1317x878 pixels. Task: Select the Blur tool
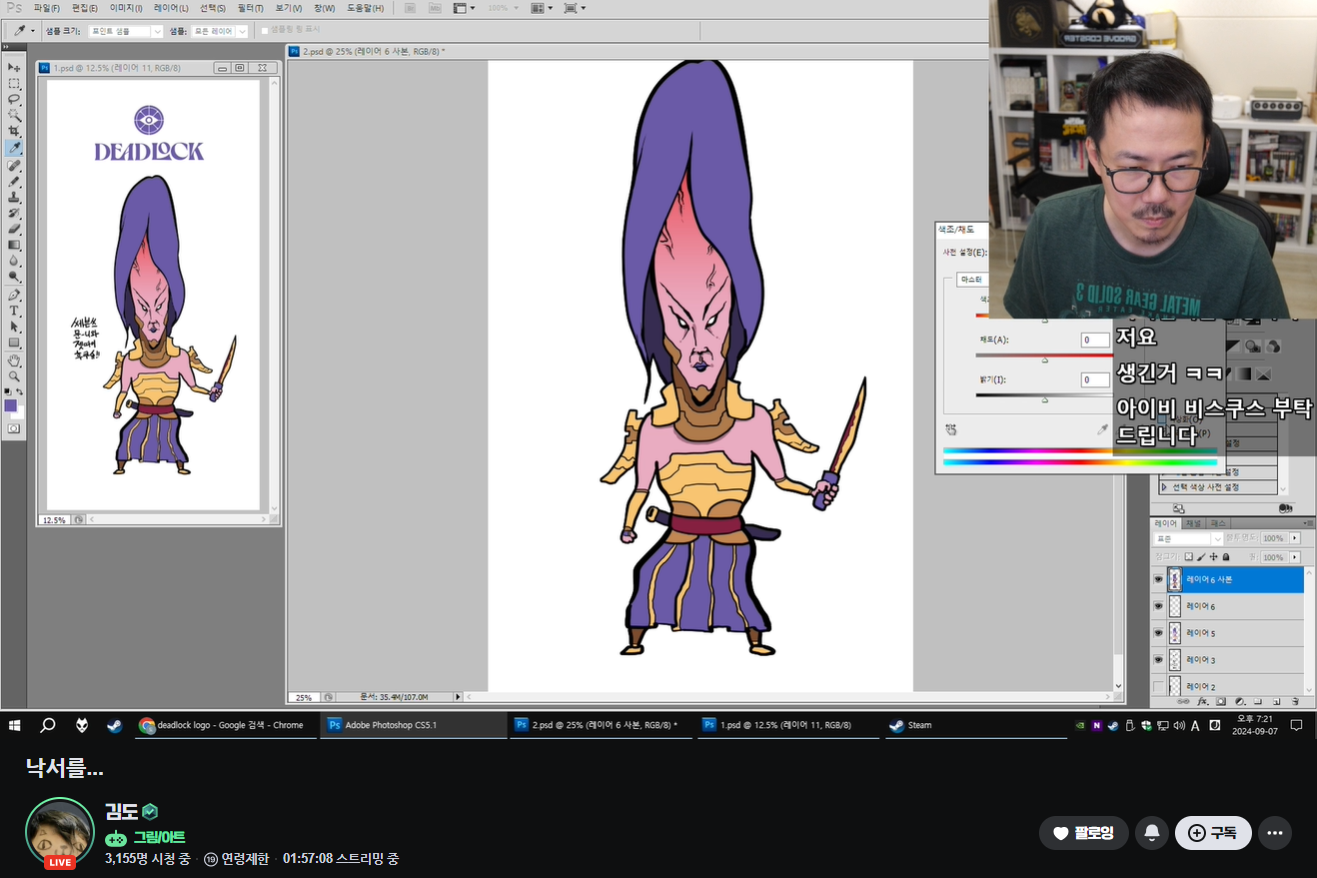tap(14, 261)
